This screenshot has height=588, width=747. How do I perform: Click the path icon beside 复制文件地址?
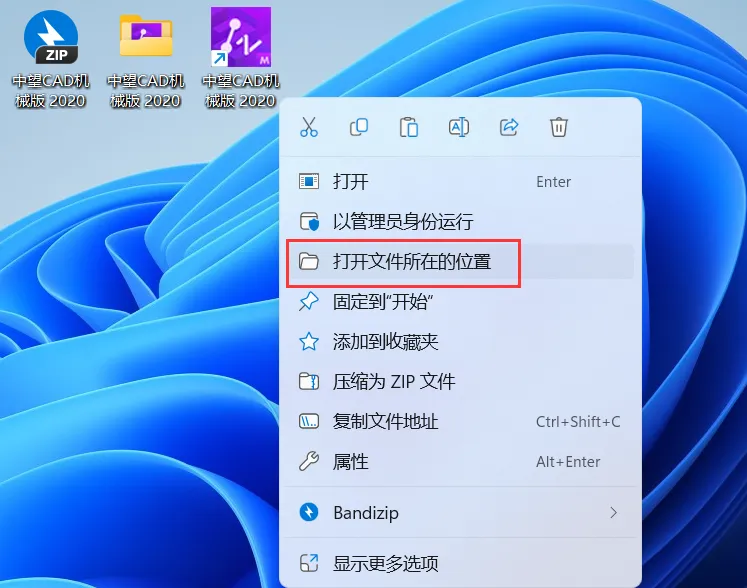point(309,422)
